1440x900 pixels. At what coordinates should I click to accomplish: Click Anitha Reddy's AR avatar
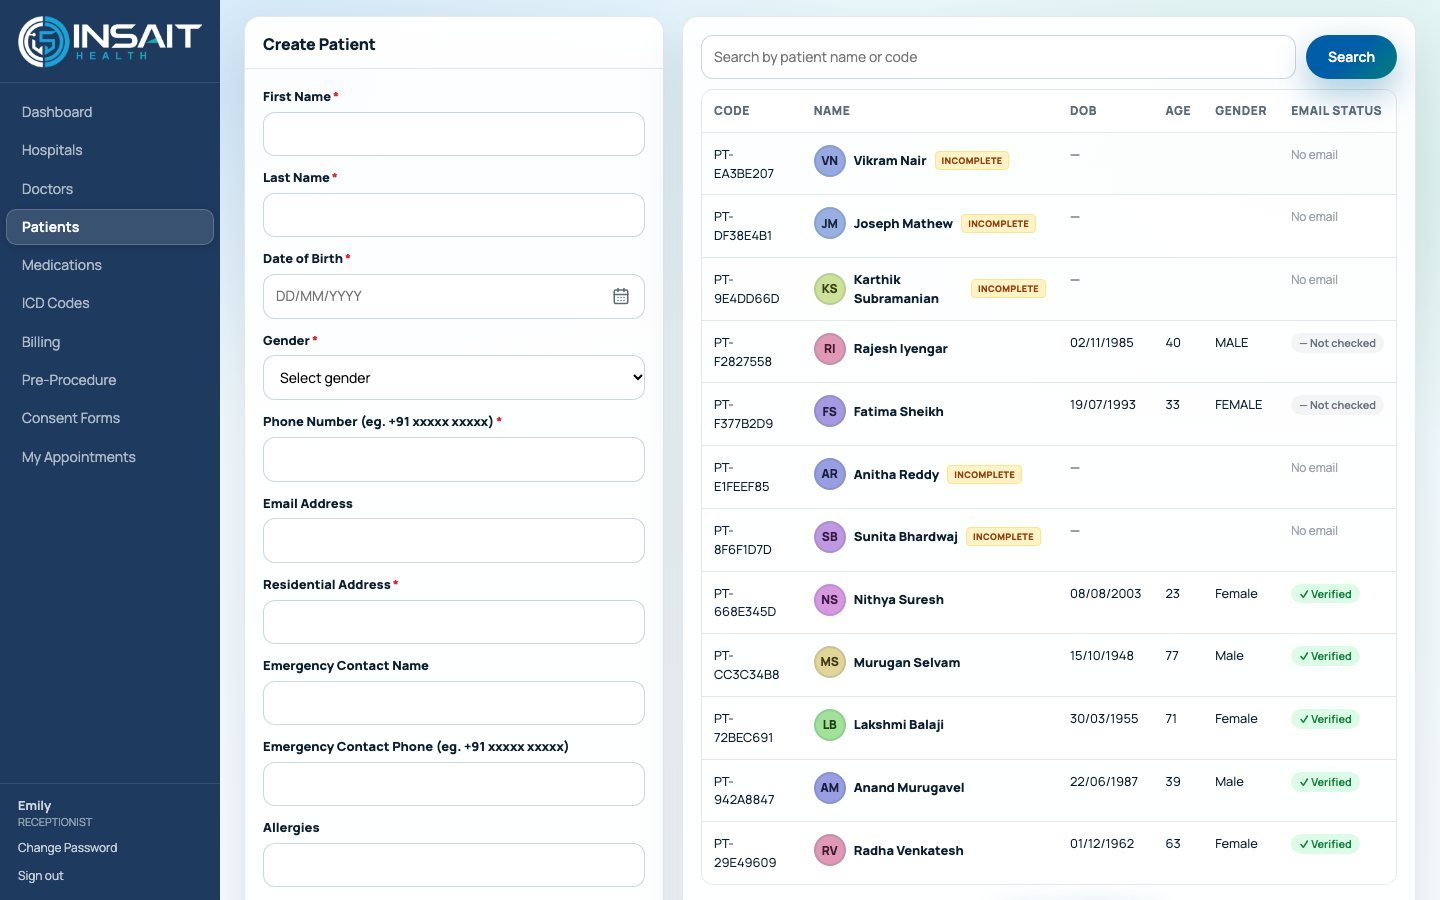pos(829,475)
